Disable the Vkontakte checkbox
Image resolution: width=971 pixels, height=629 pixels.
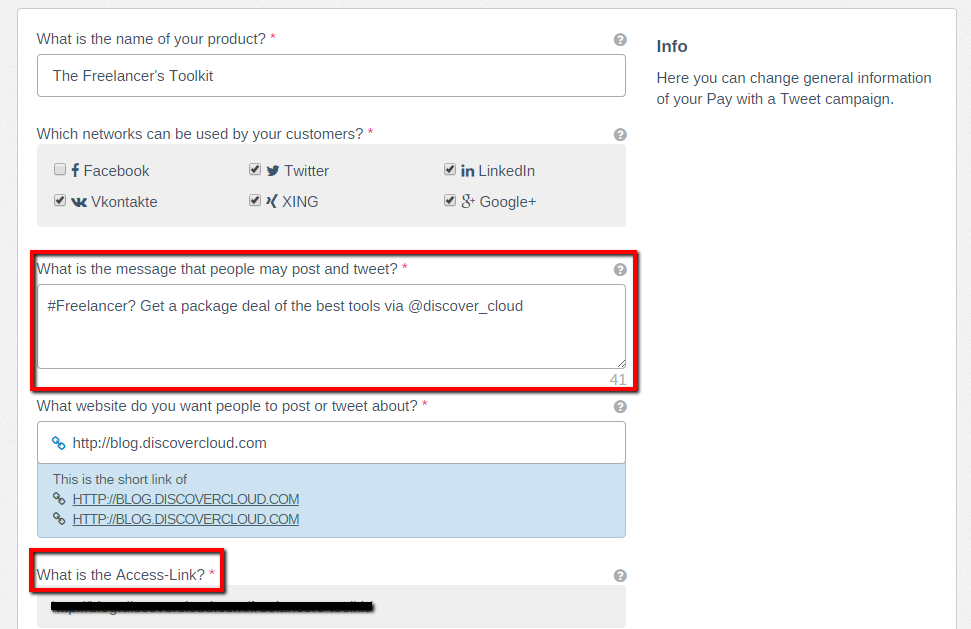point(60,201)
